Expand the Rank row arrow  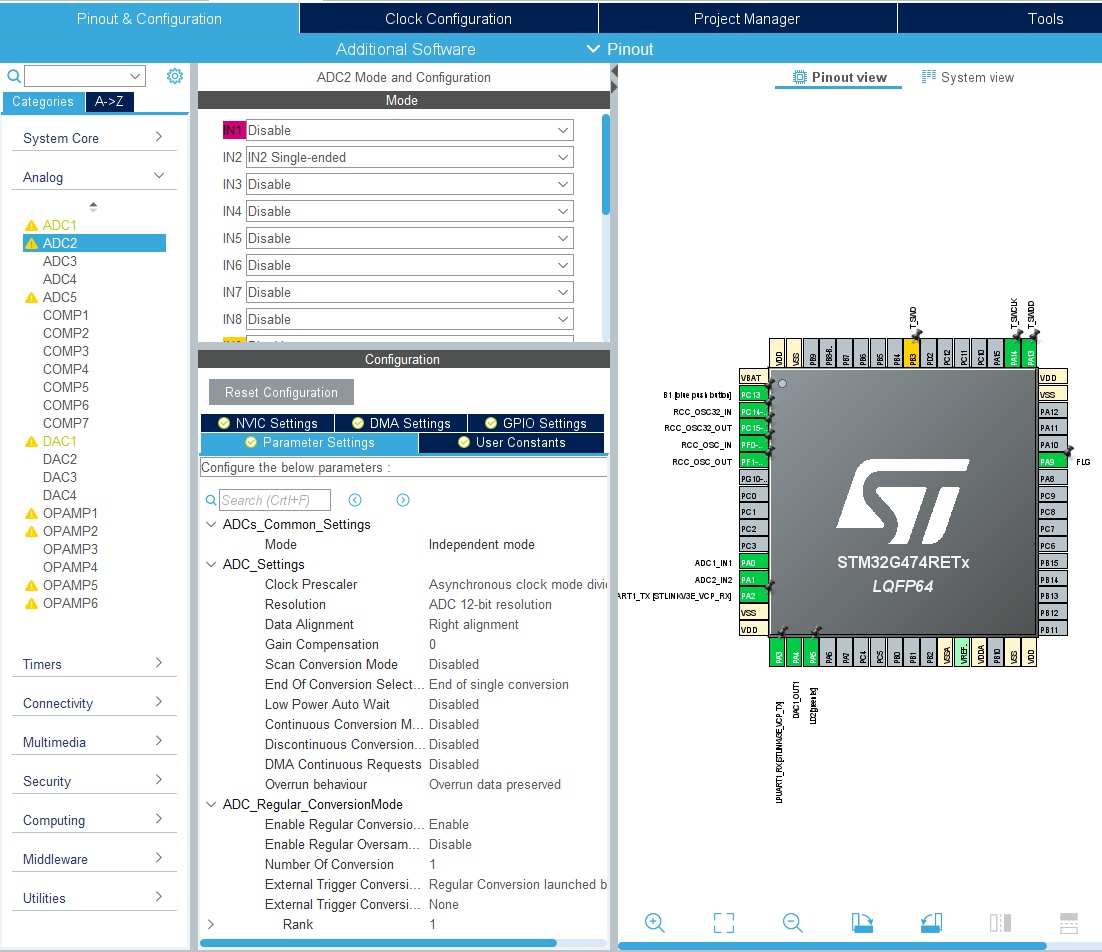(211, 924)
